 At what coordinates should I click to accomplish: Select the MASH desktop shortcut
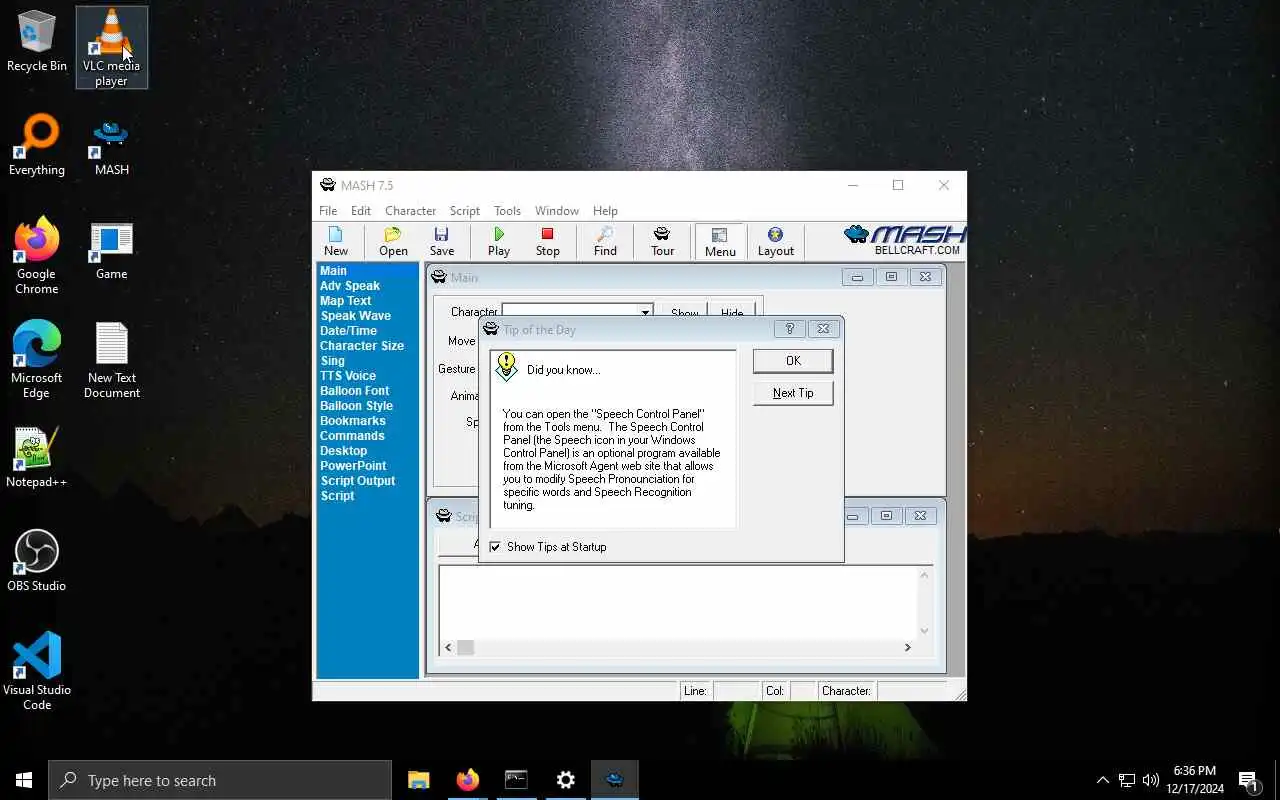pyautogui.click(x=111, y=148)
